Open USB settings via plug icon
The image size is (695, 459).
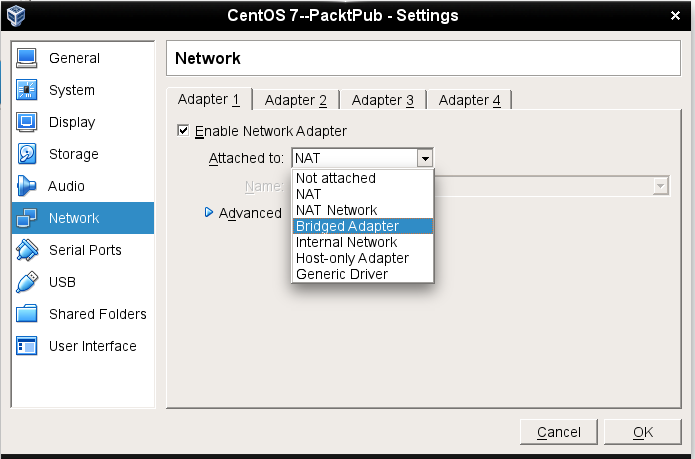tap(28, 282)
